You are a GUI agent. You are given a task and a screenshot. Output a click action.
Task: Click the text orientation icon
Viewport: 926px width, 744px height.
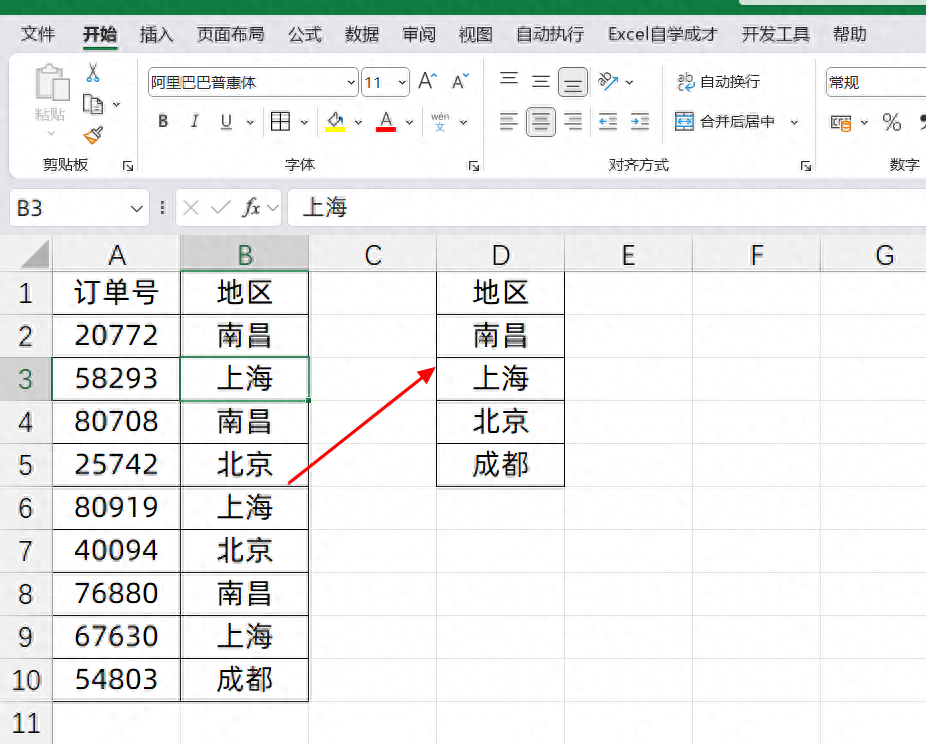click(608, 81)
